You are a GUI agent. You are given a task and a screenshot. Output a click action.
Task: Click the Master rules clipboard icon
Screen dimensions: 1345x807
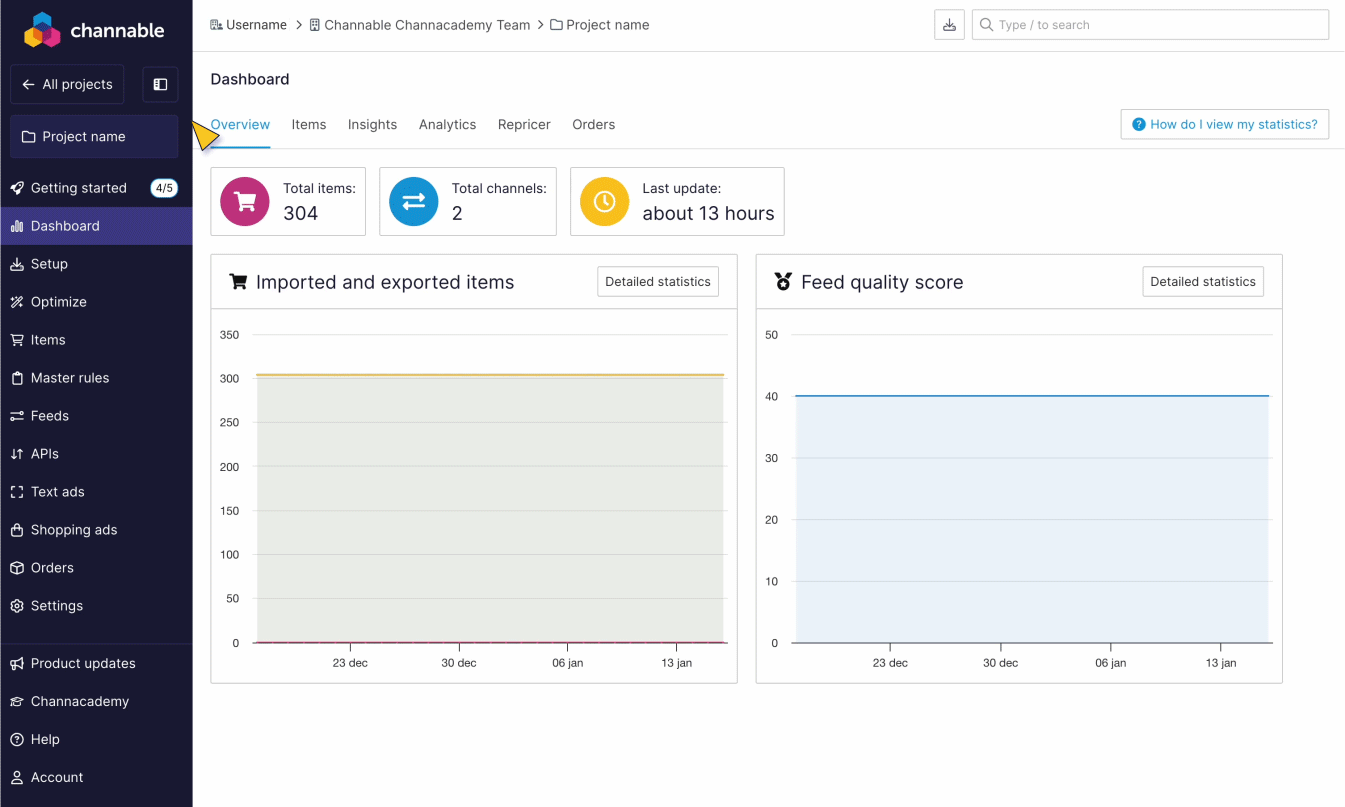tap(17, 378)
